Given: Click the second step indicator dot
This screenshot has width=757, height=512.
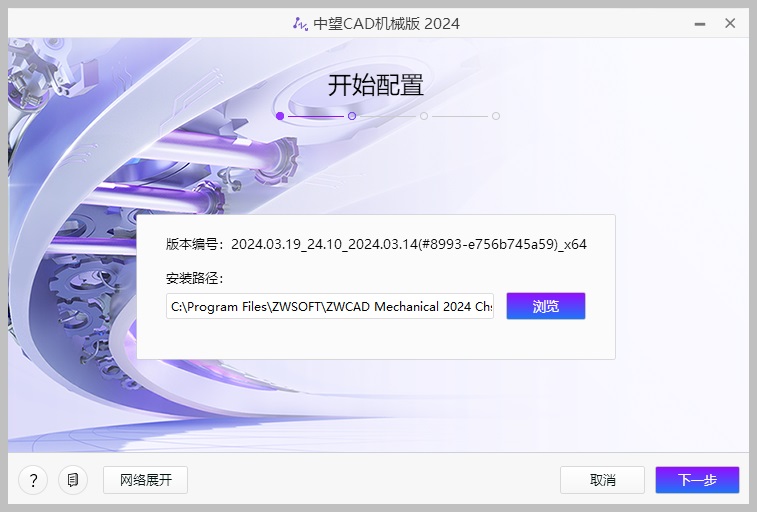Looking at the screenshot, I should pyautogui.click(x=352, y=116).
